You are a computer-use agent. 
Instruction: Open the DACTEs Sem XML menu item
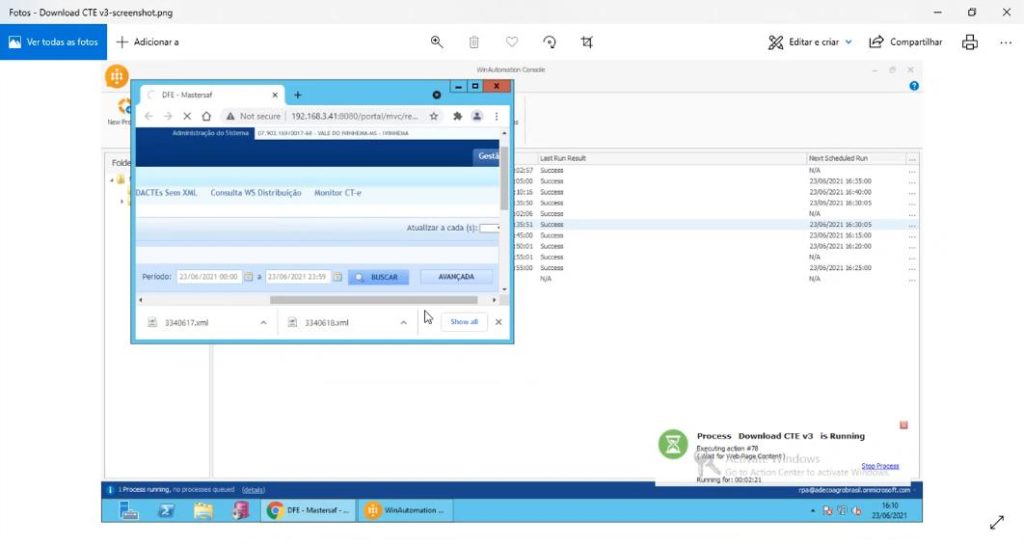point(167,193)
